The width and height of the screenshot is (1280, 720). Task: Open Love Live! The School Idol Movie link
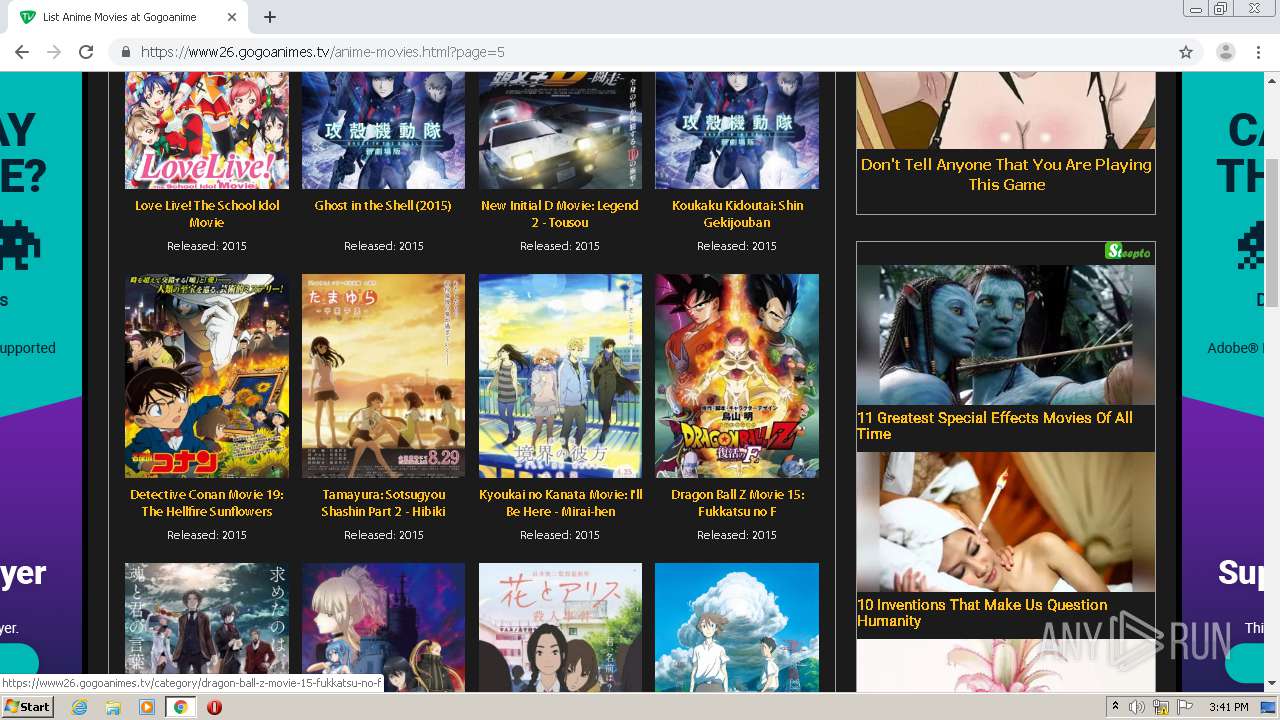(x=207, y=214)
